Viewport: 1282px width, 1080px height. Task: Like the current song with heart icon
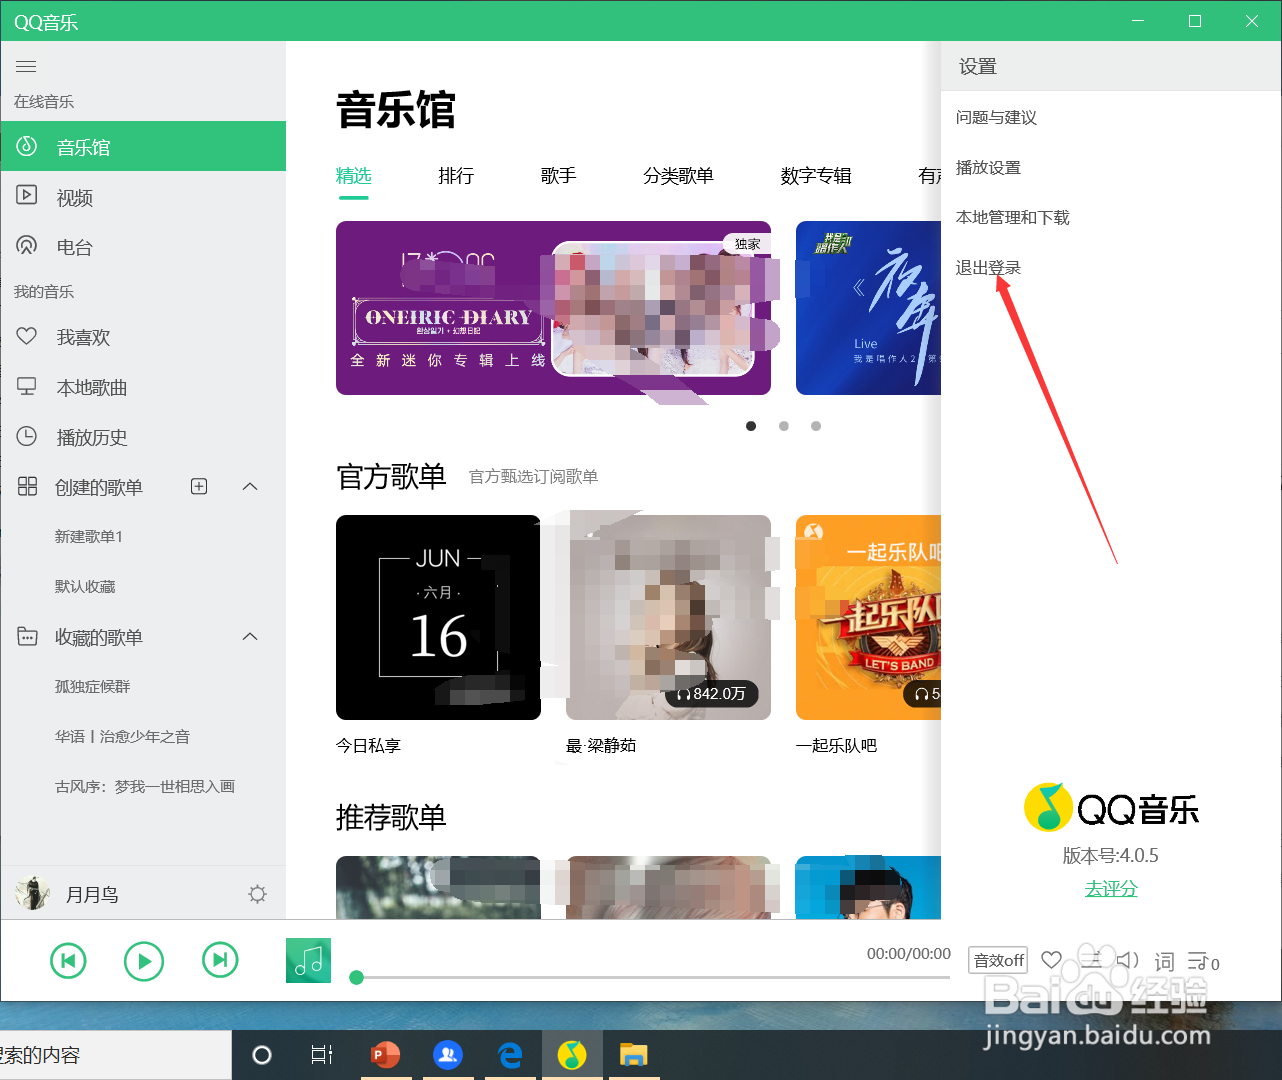1051,960
